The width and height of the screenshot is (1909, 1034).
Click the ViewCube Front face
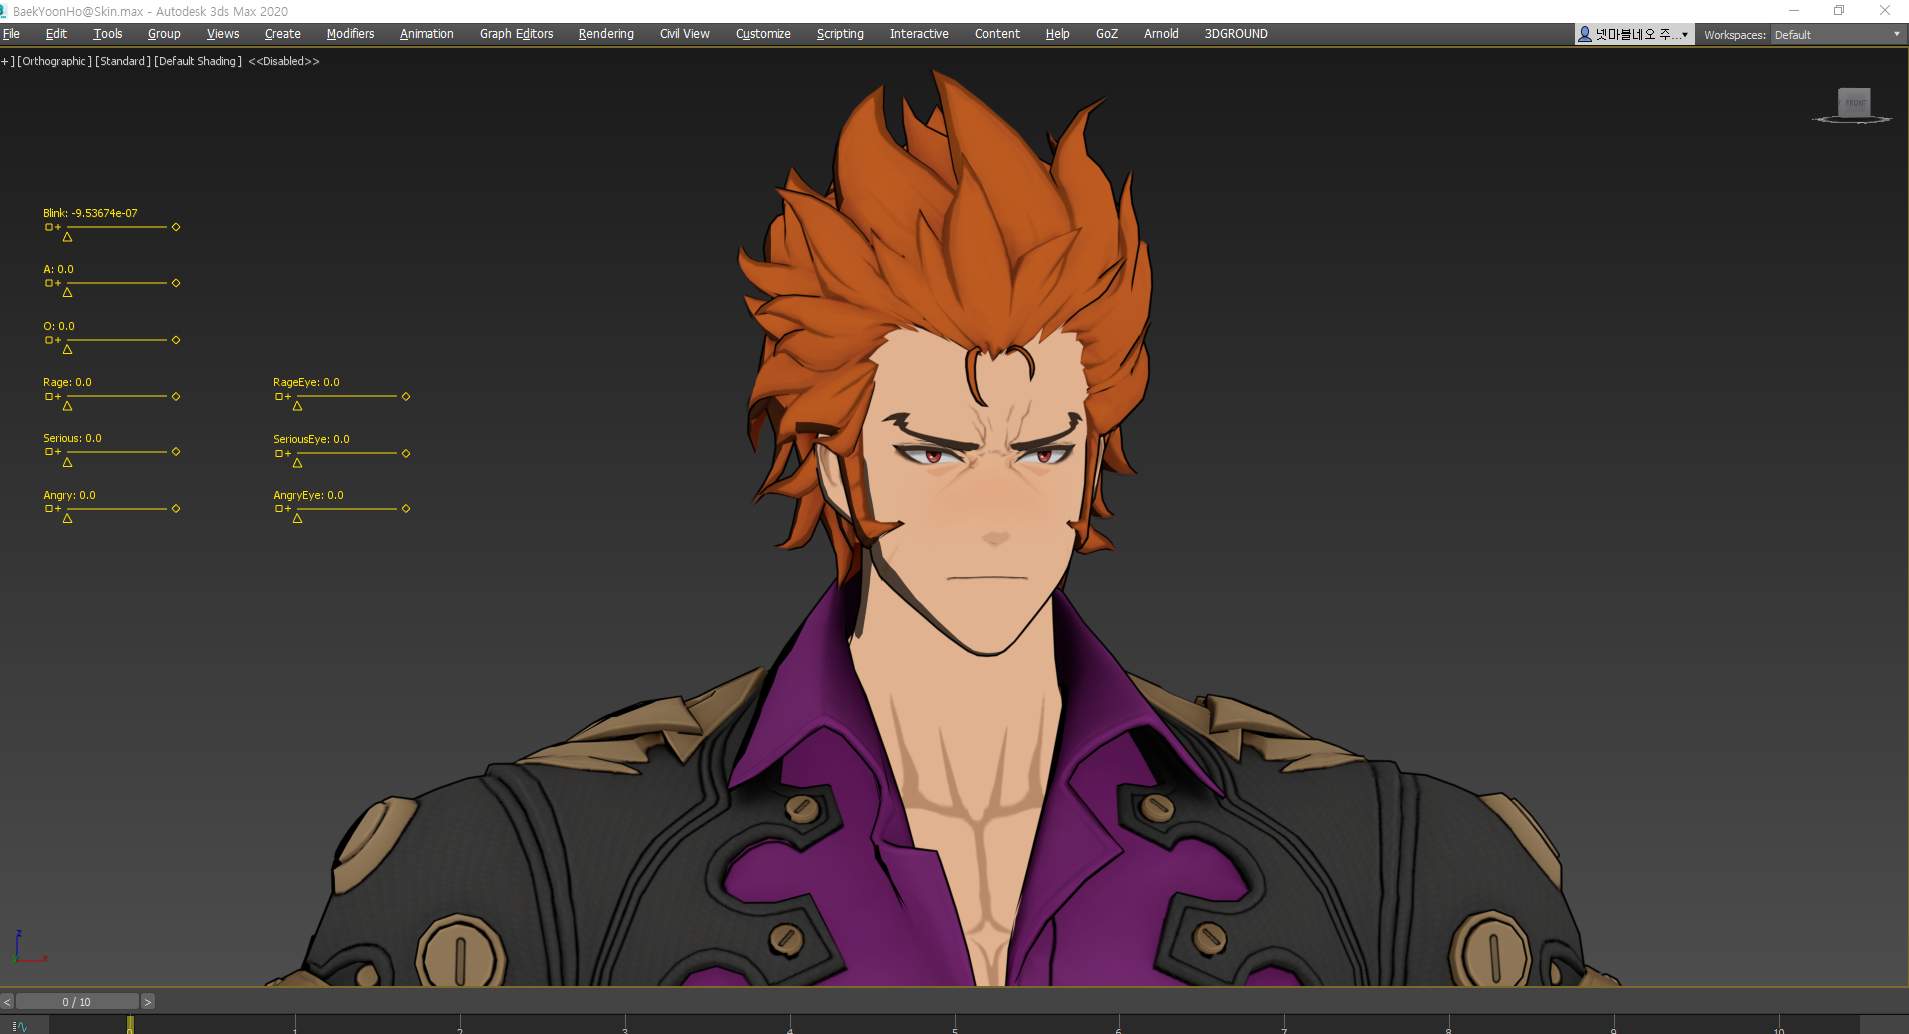point(1855,103)
